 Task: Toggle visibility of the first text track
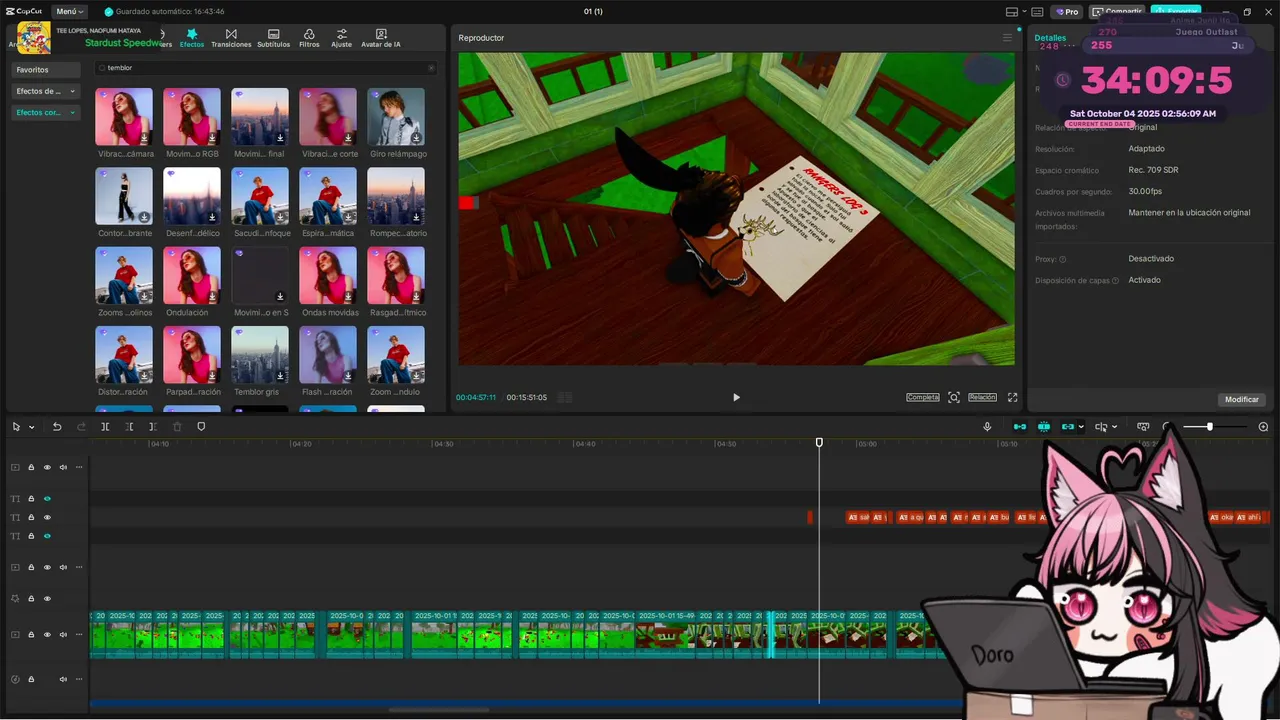[47, 498]
